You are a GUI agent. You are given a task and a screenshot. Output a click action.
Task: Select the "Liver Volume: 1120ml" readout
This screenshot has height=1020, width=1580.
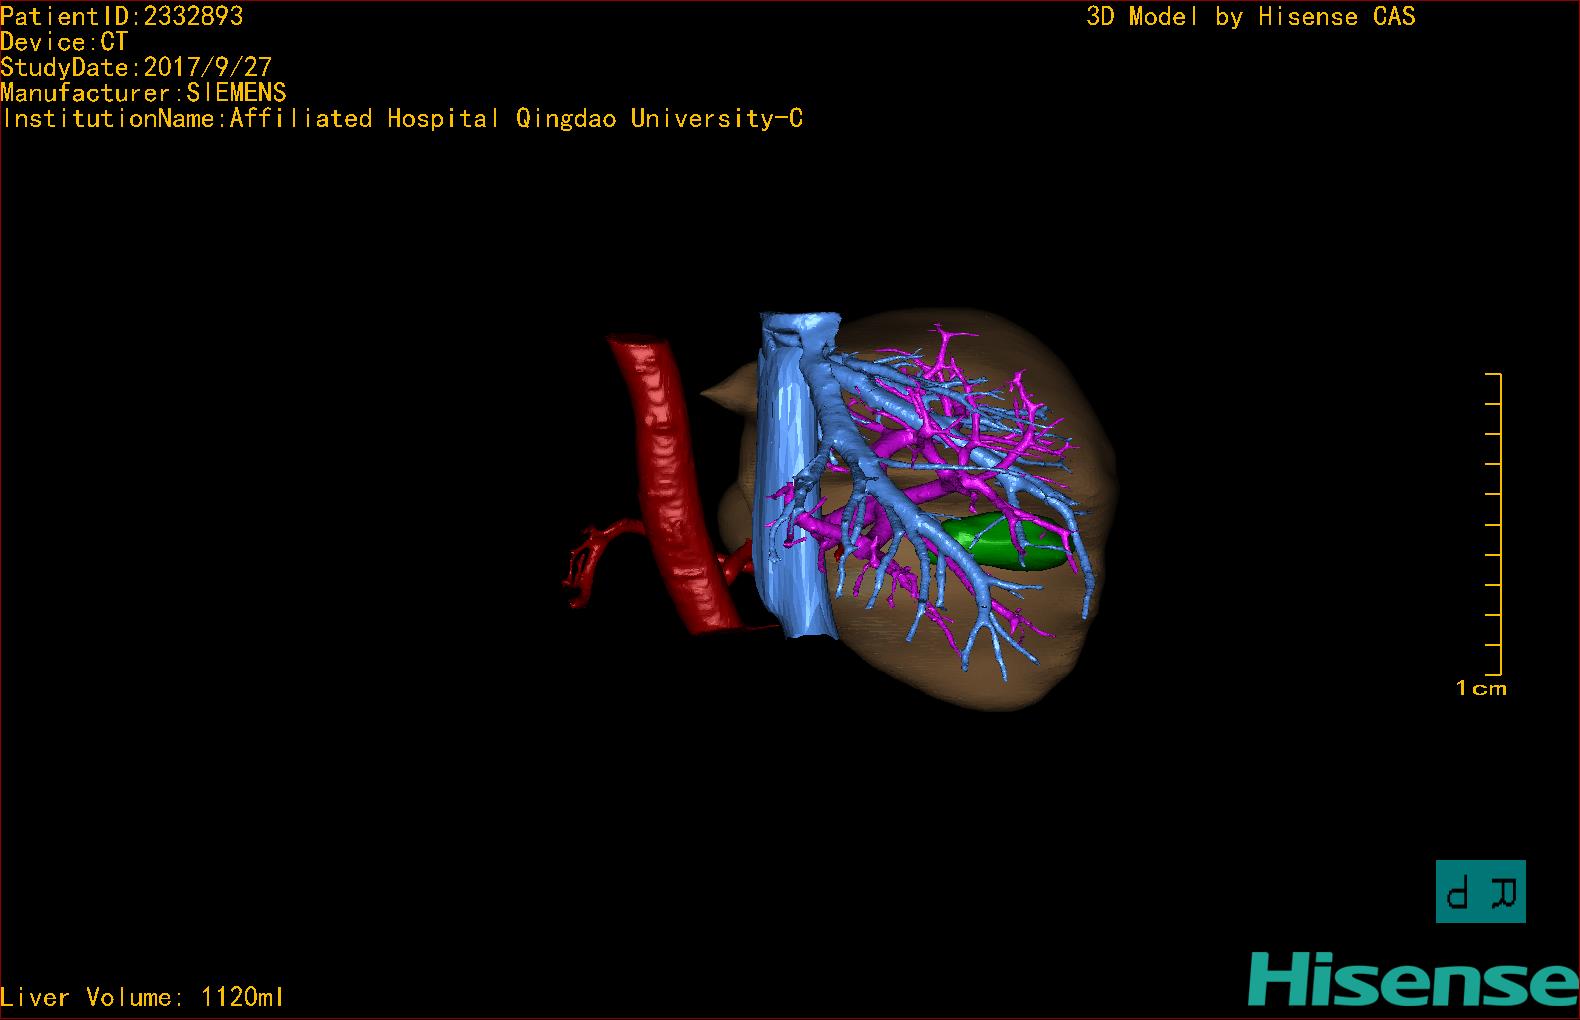142,997
